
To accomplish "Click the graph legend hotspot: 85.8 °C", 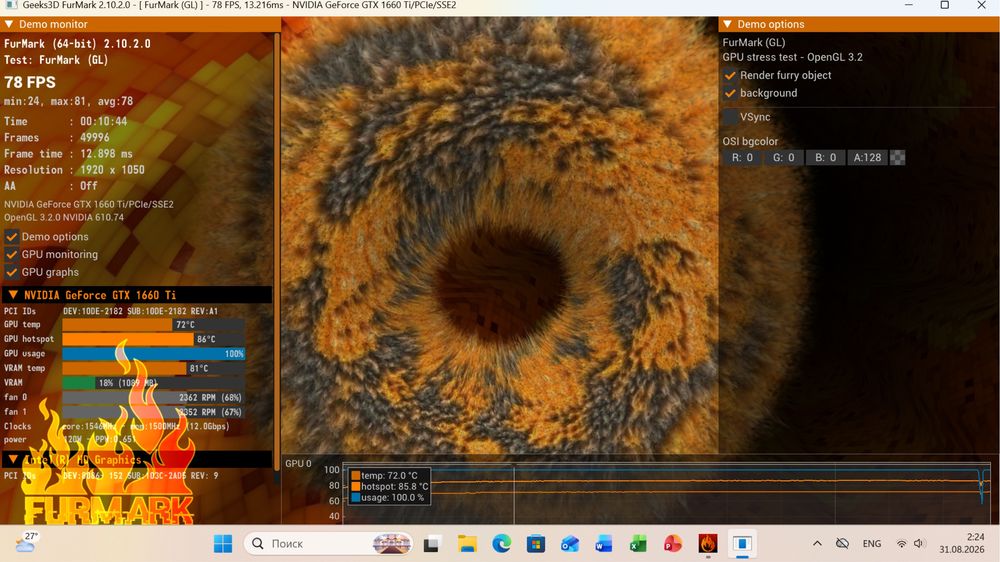I will (x=390, y=487).
